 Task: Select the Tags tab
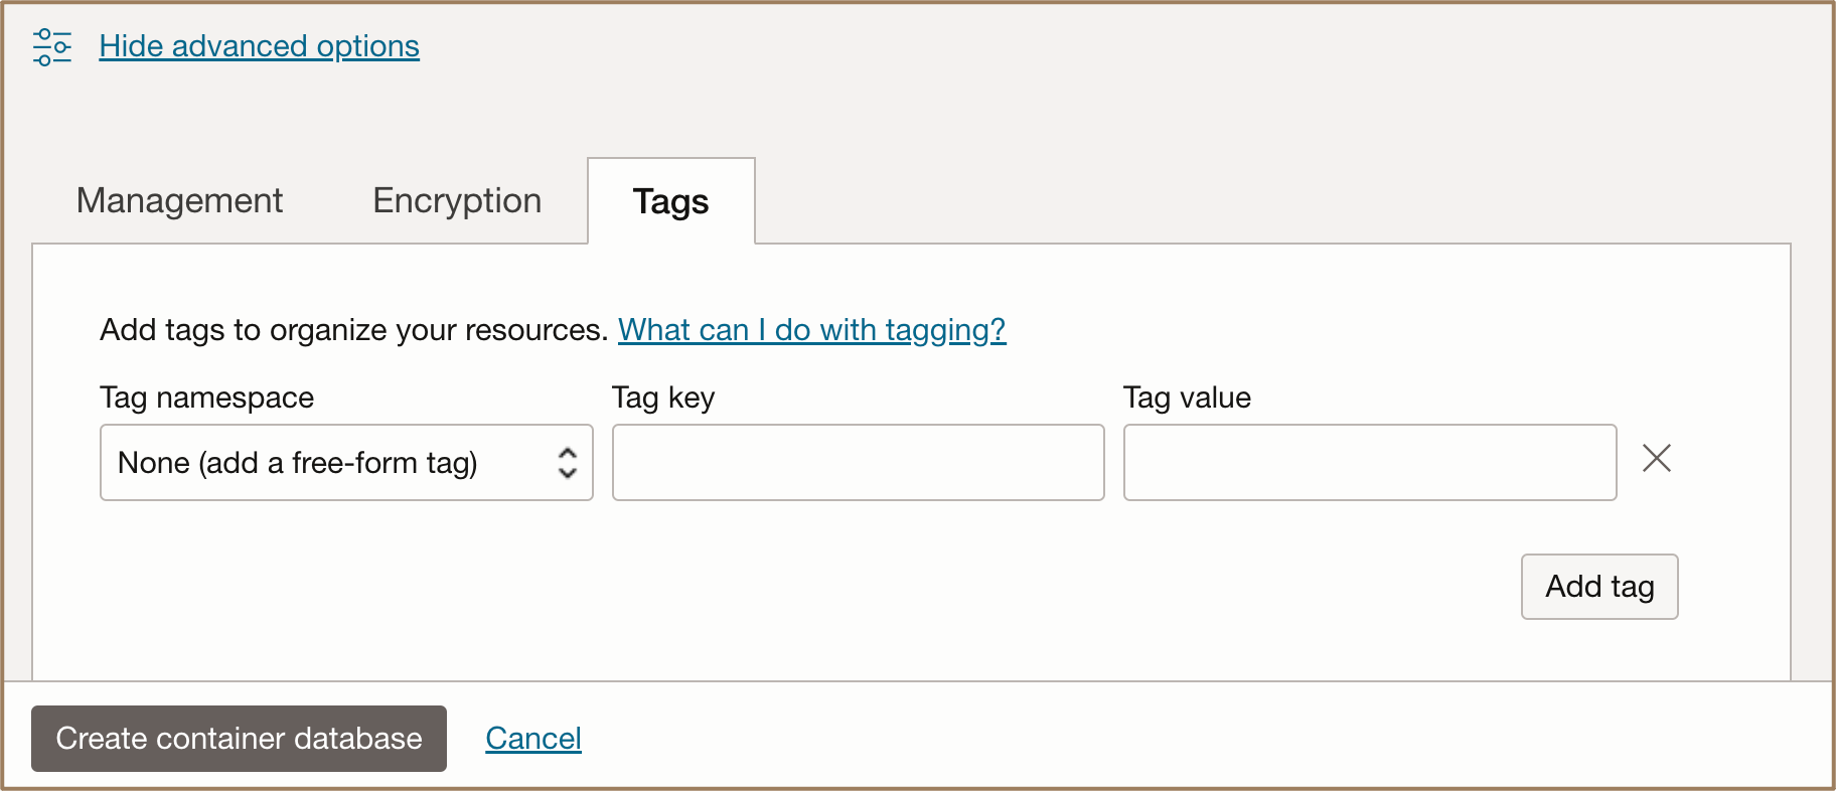pyautogui.click(x=671, y=202)
